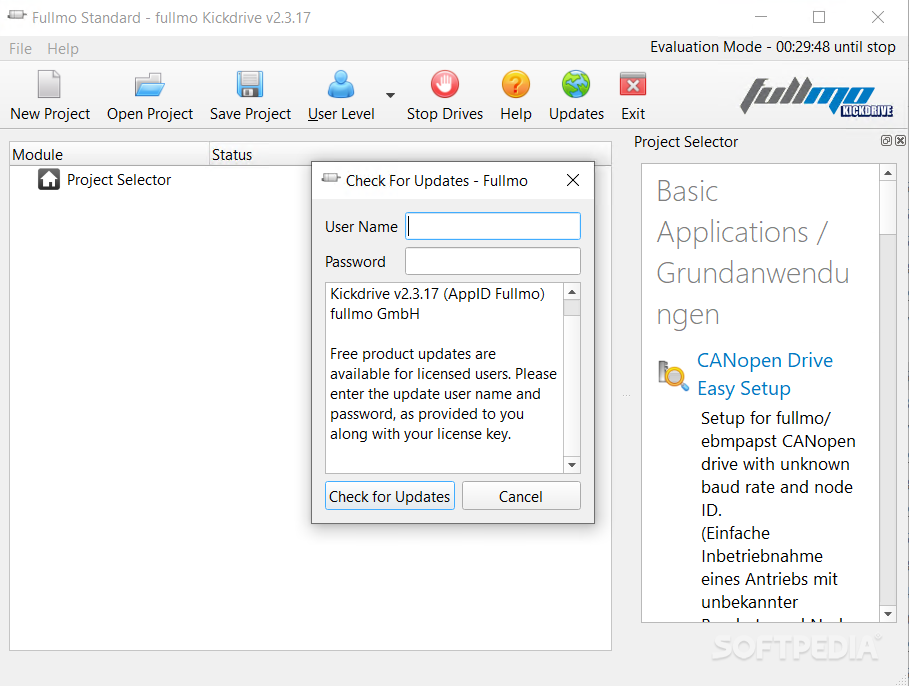Open the File menu

tap(20, 49)
